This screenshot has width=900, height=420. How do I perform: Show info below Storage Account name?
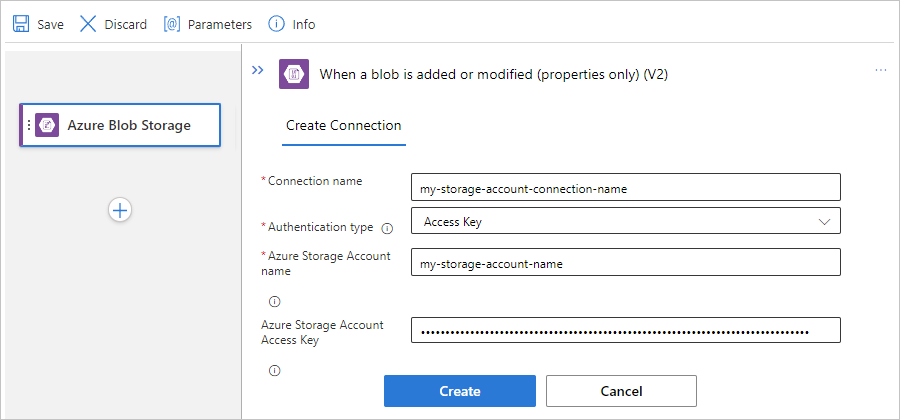(275, 301)
